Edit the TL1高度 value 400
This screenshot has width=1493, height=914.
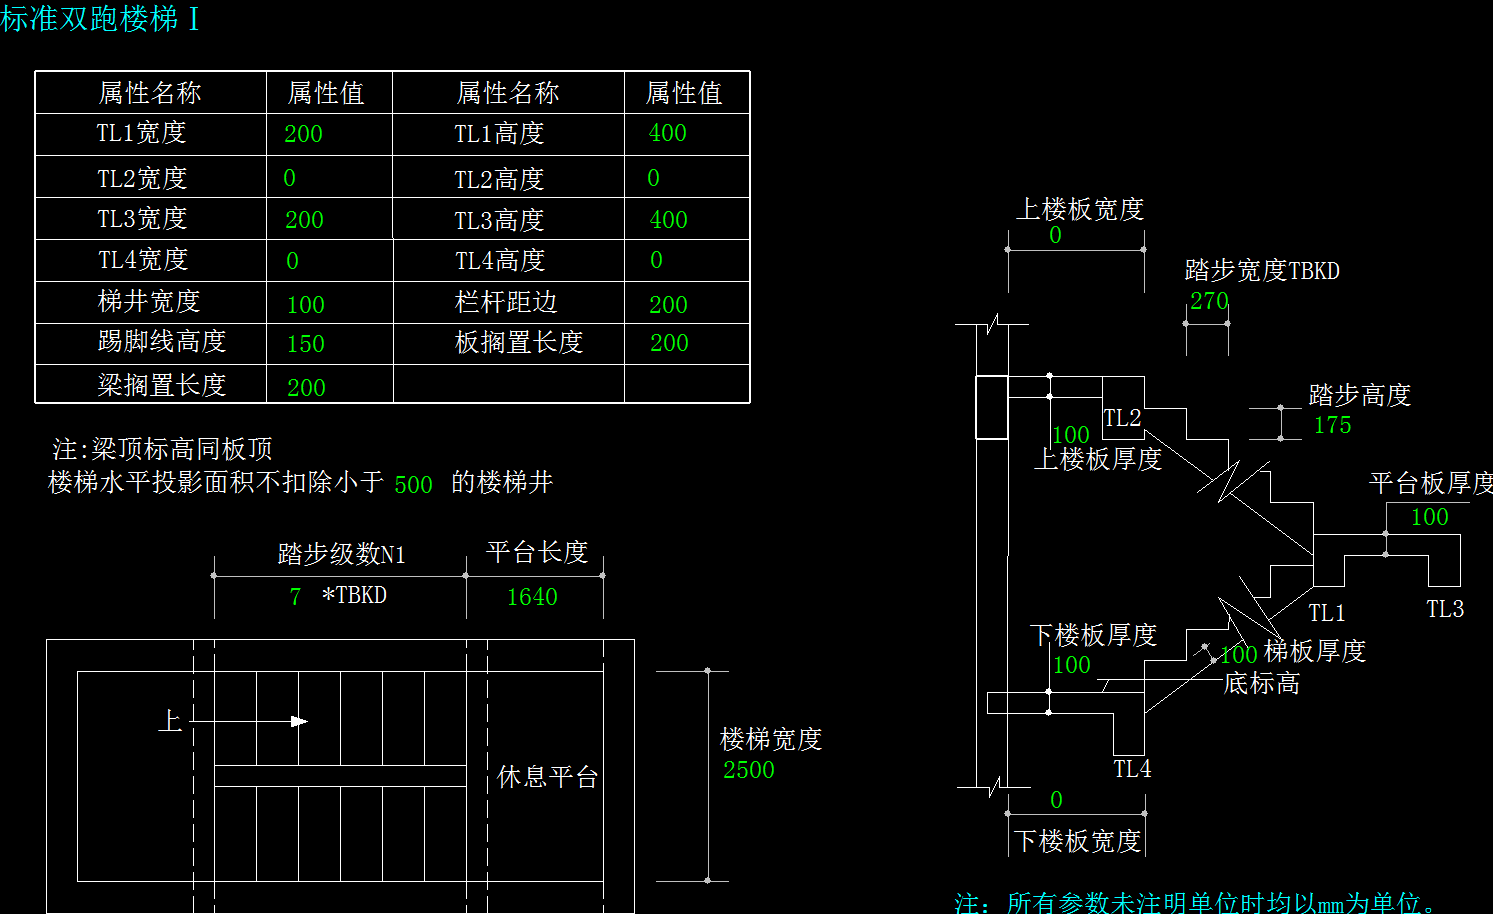tap(667, 133)
